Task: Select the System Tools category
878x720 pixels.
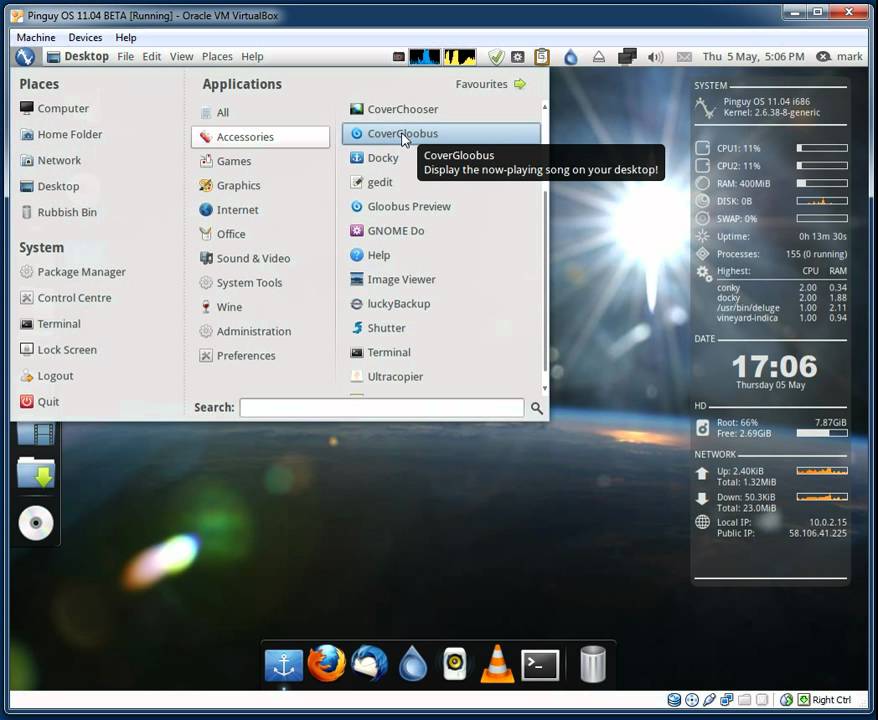Action: click(x=260, y=283)
